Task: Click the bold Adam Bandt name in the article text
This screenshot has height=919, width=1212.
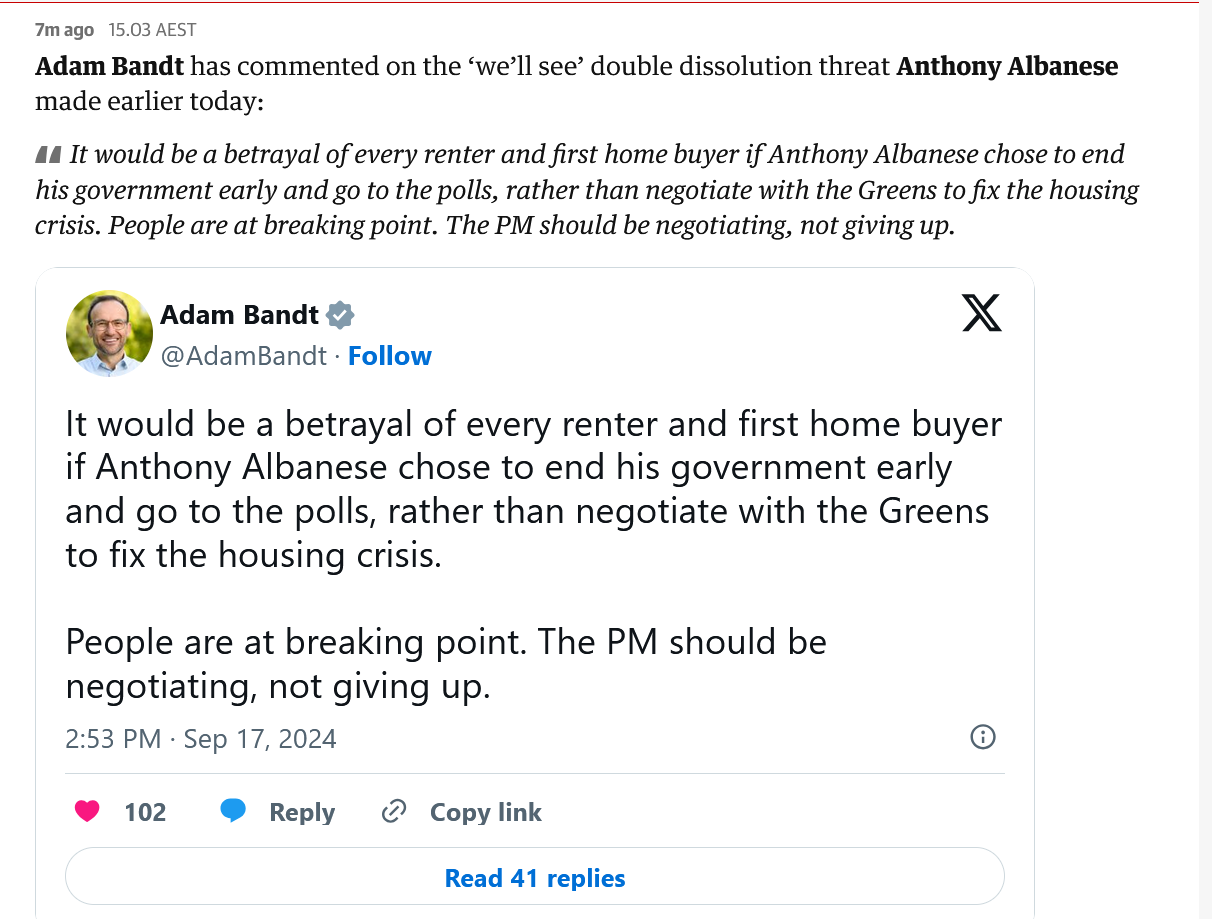Action: pyautogui.click(x=110, y=67)
